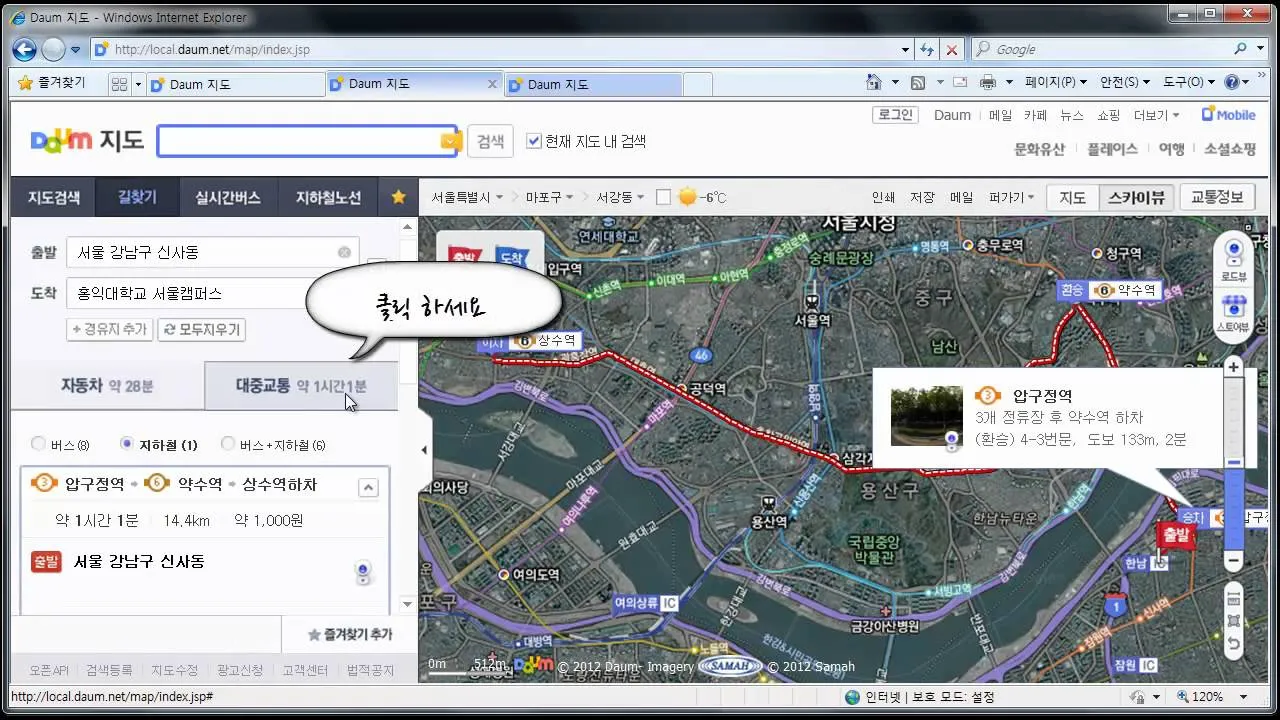Click the map undo/reset arrow tool
1280x720 pixels.
pos(1234,644)
